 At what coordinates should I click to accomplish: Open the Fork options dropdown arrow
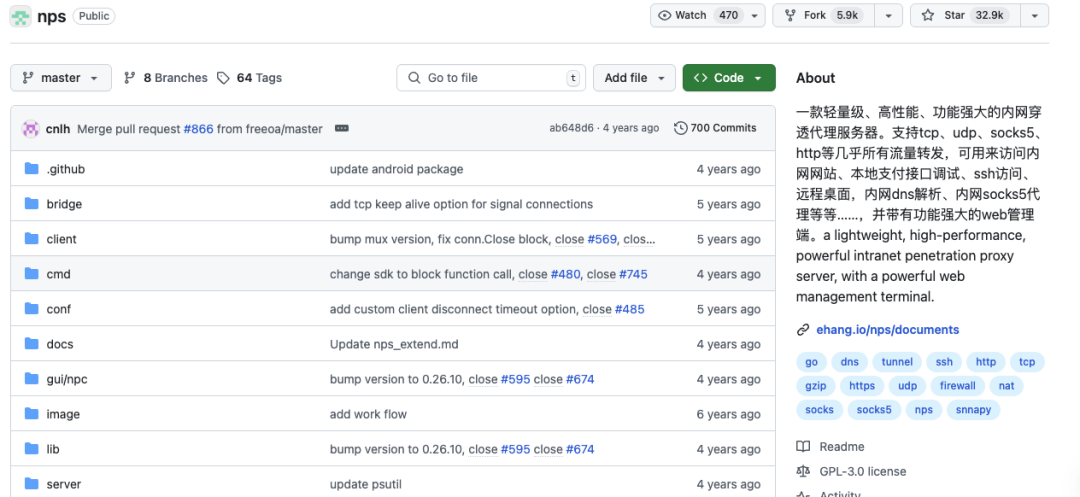(889, 15)
